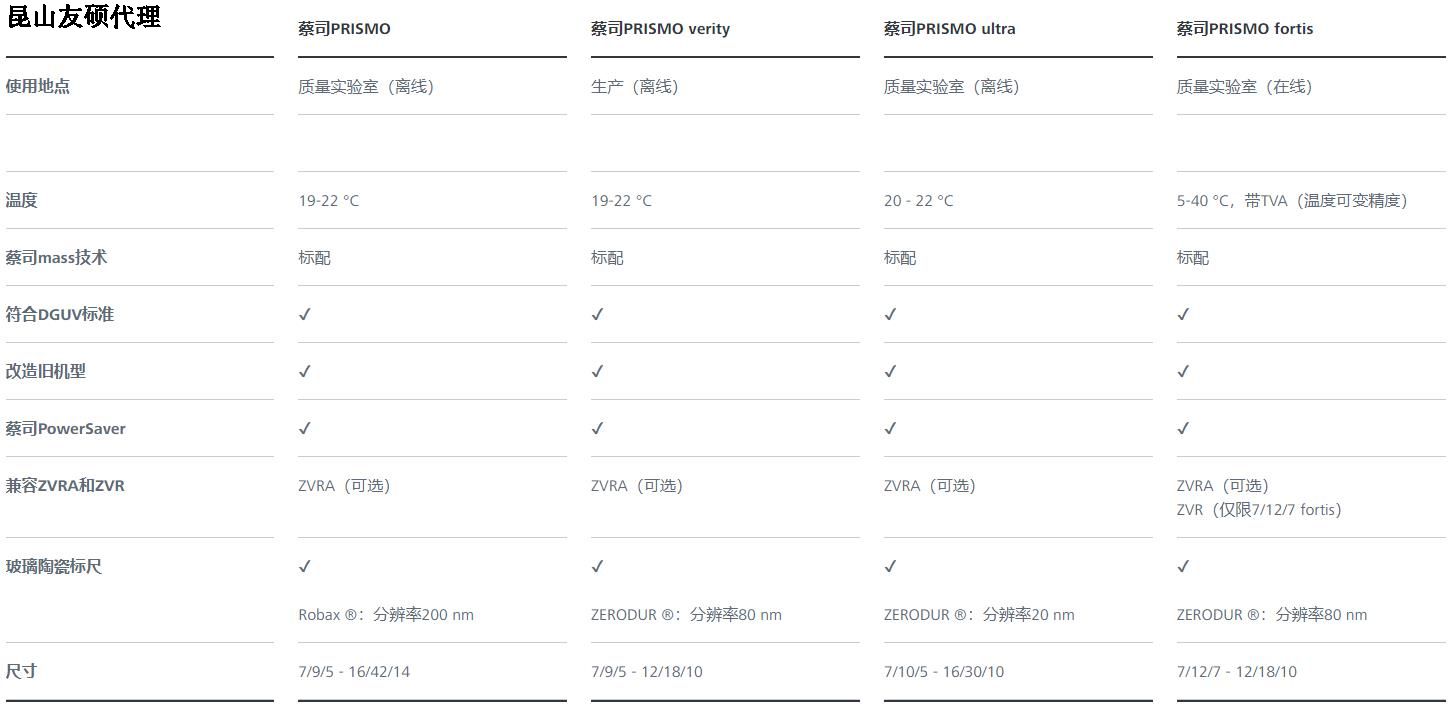
Task: Click the 兼容ZVRA和ZVR row label
Action: pyautogui.click(x=65, y=486)
